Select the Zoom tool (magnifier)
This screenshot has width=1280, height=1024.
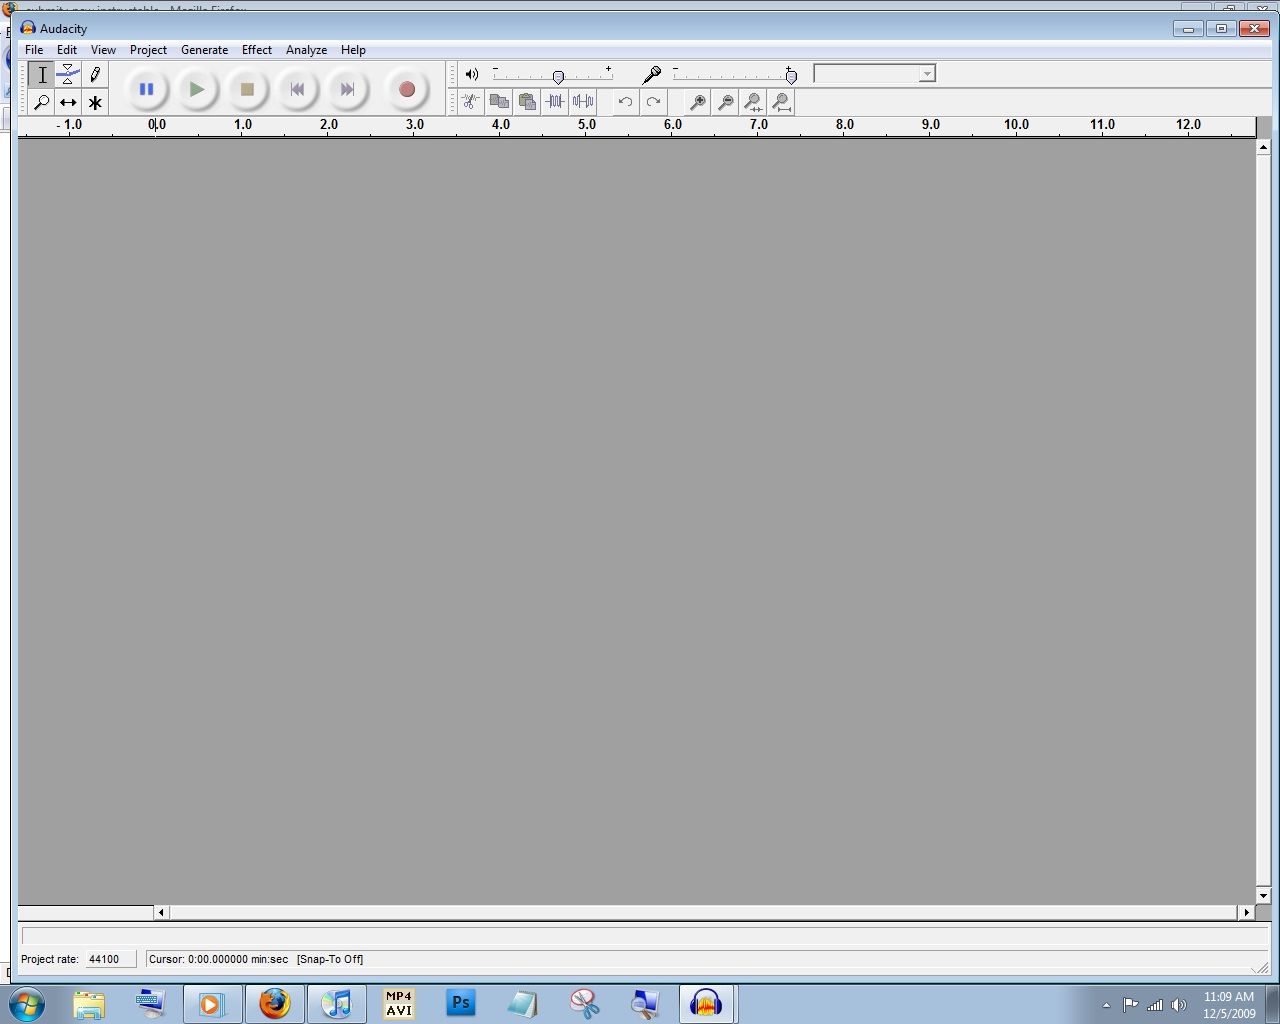(x=42, y=101)
